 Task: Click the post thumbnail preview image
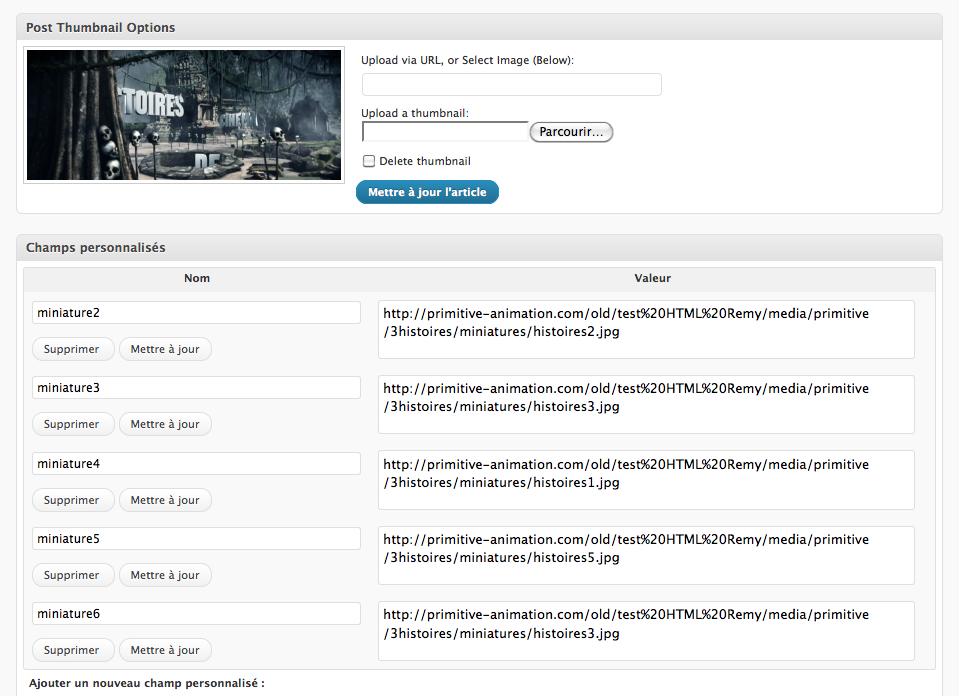click(x=184, y=115)
